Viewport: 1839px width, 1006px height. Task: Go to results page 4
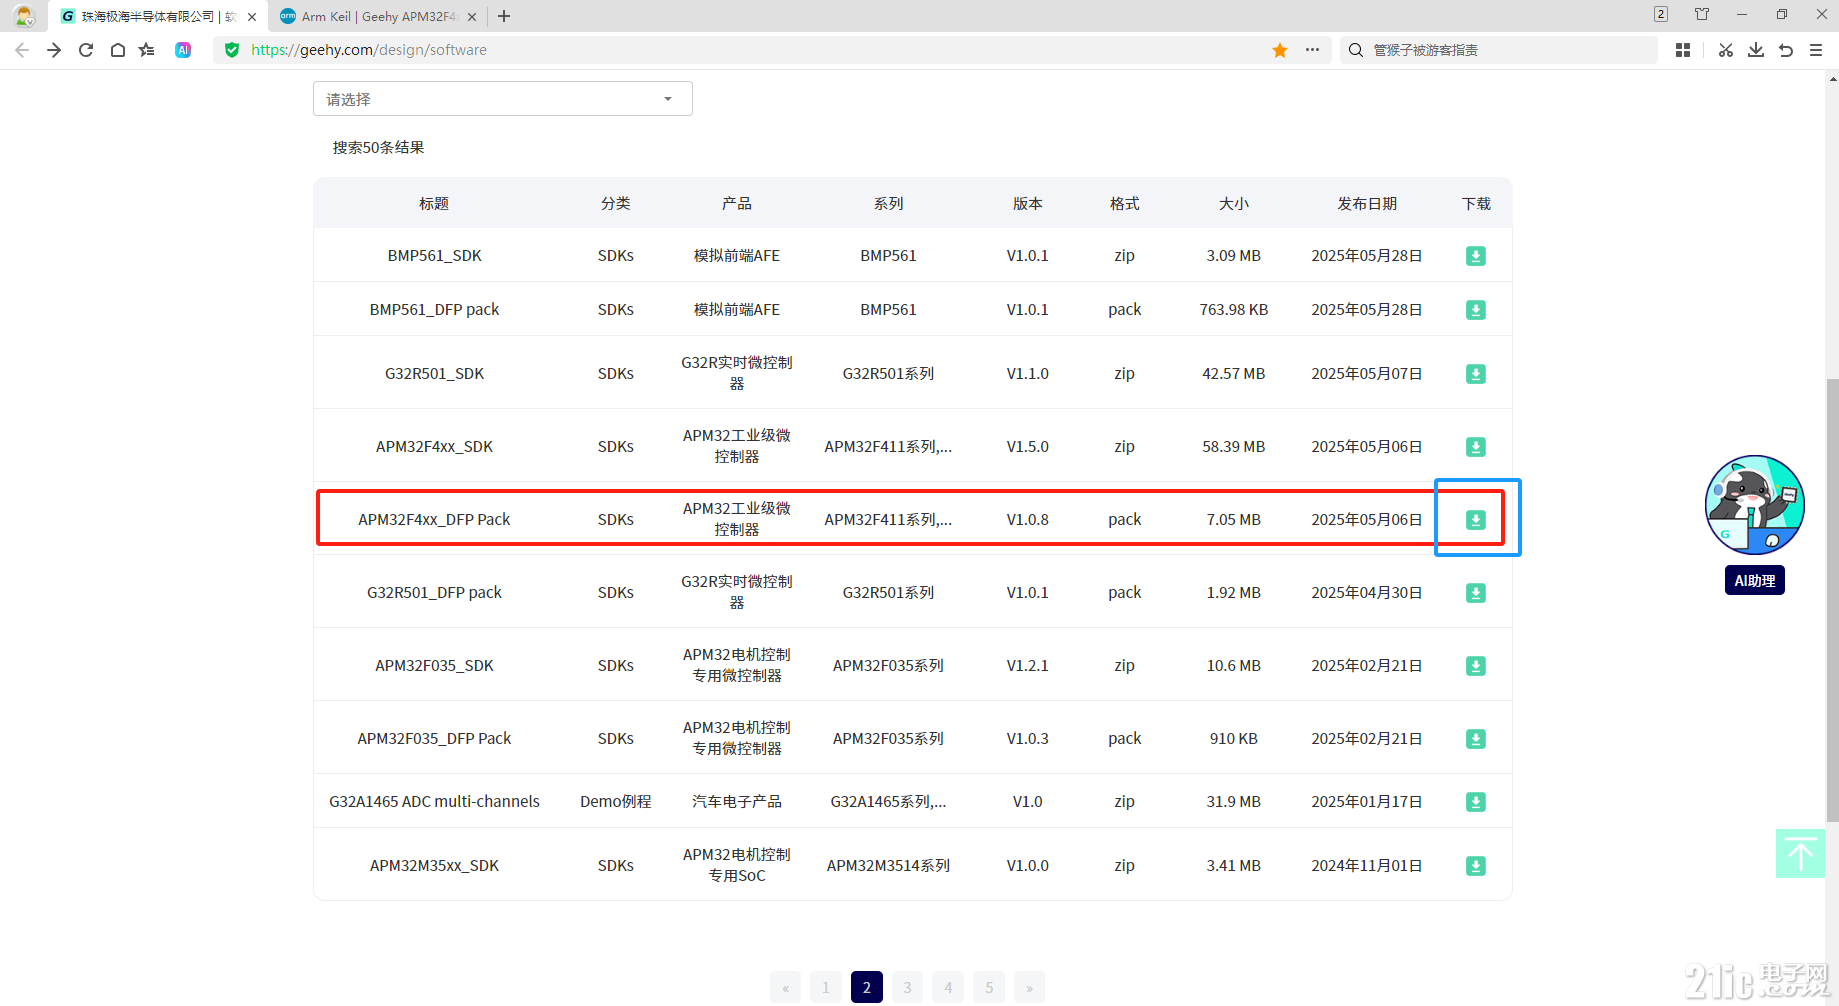pos(948,987)
